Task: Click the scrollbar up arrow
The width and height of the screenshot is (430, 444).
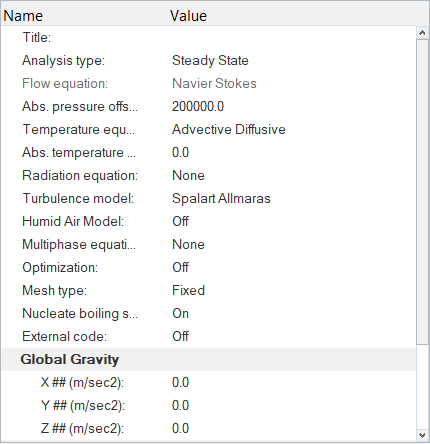Action: (x=422, y=33)
